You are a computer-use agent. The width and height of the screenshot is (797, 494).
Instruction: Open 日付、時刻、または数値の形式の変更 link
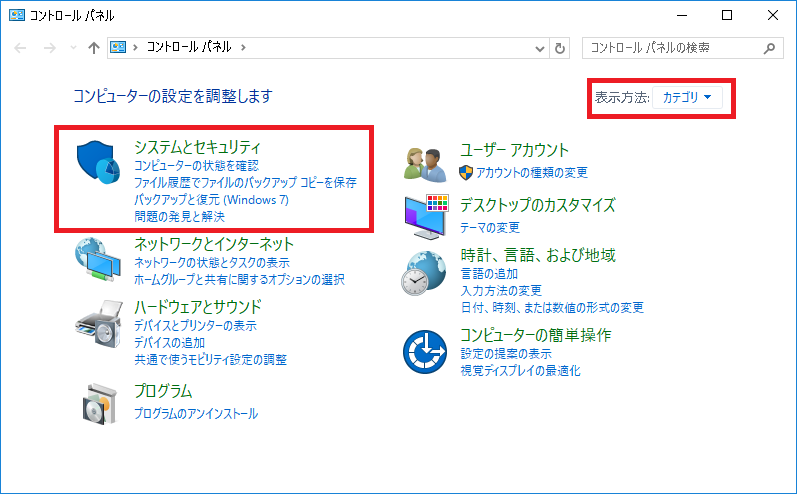click(x=552, y=307)
